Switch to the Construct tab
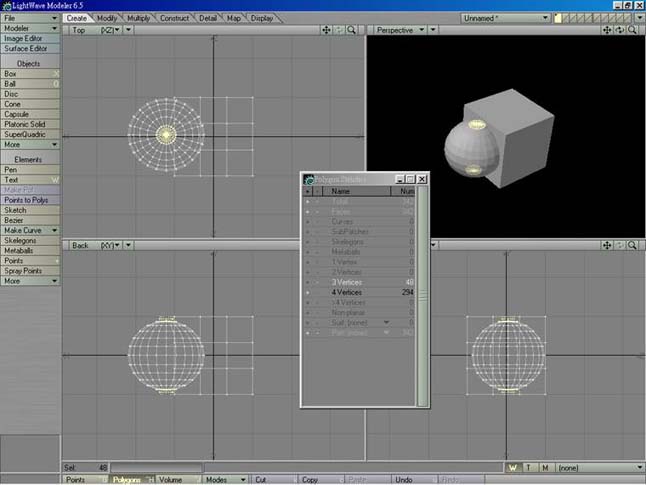 [174, 18]
